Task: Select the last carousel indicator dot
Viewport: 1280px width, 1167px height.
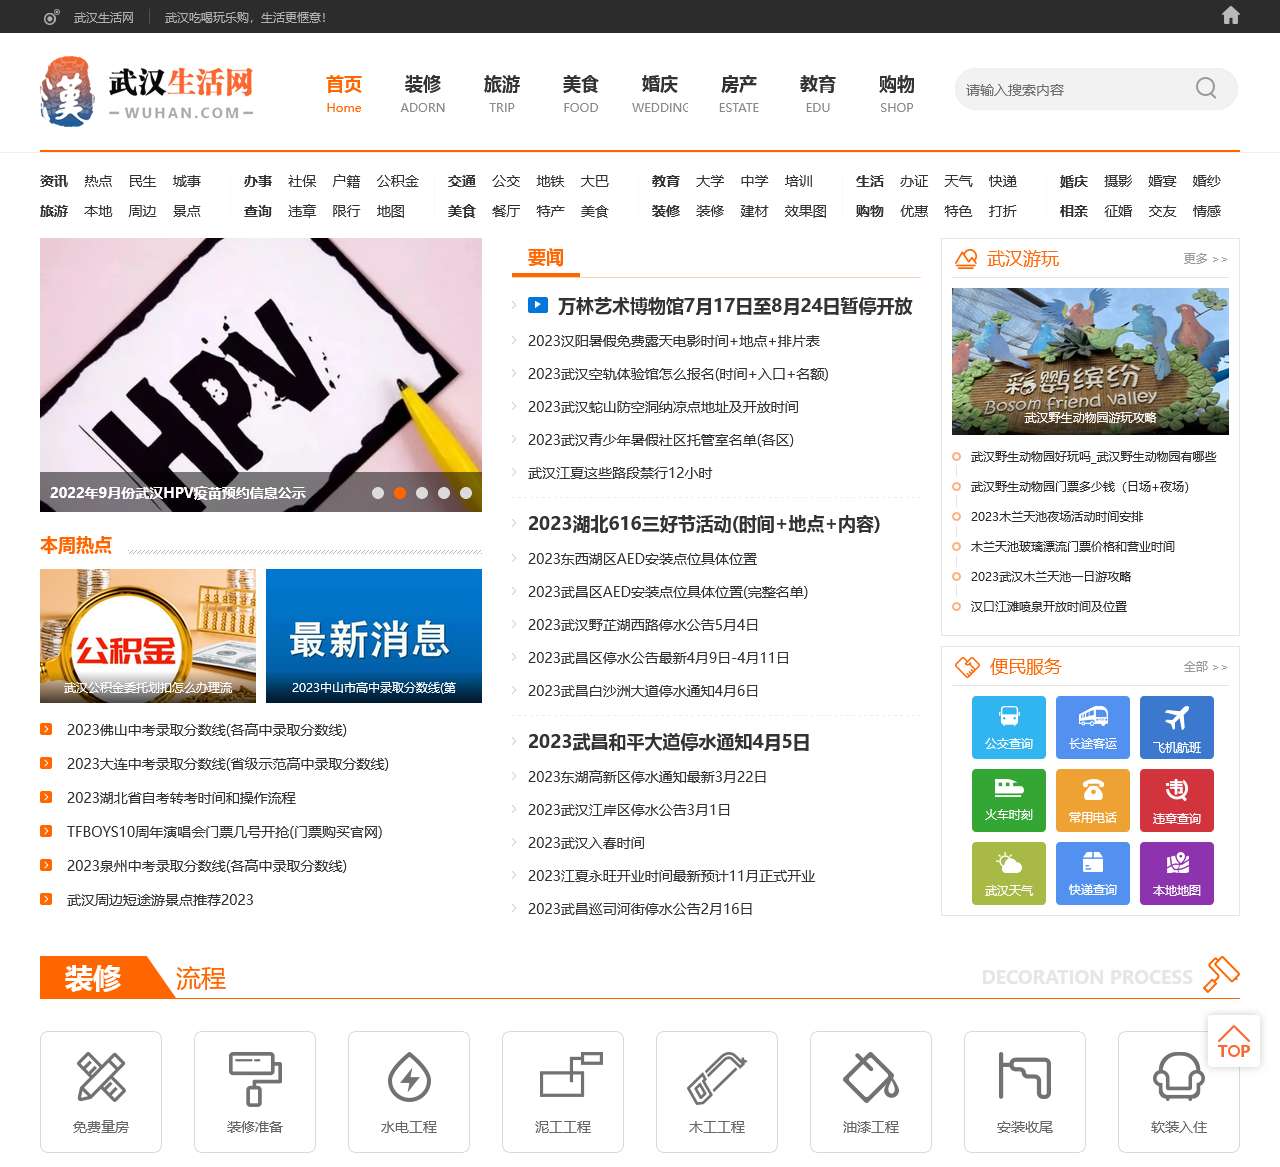Action: pyautogui.click(x=466, y=493)
